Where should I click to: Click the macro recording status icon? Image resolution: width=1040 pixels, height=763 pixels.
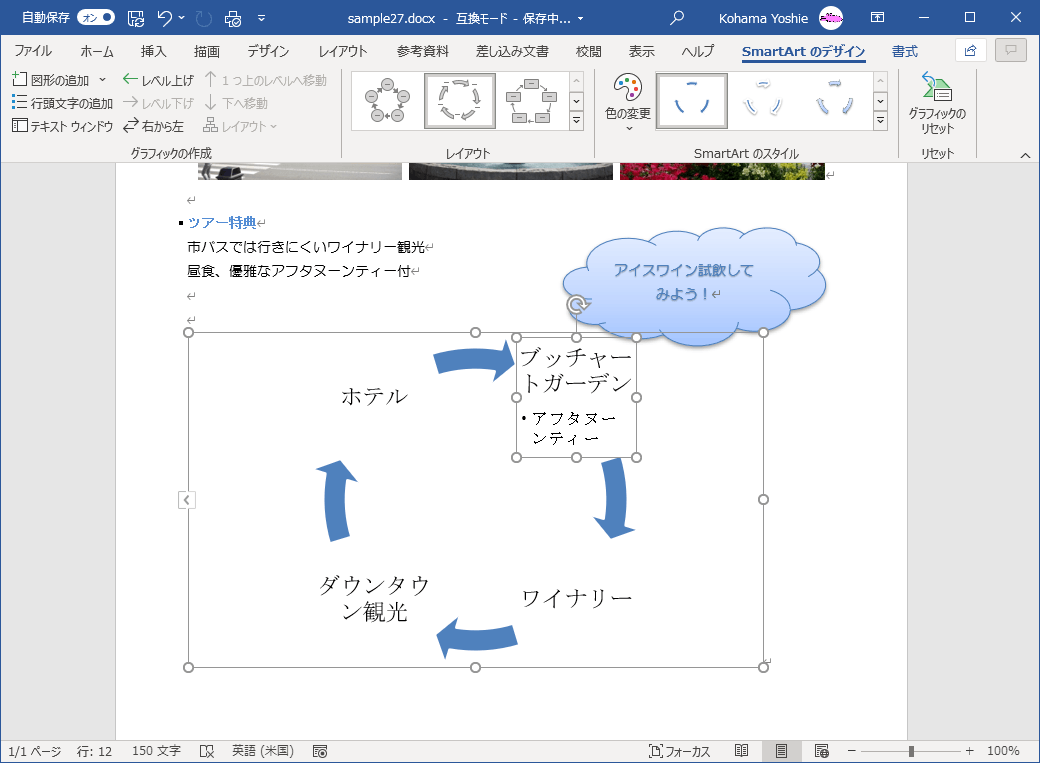(320, 751)
